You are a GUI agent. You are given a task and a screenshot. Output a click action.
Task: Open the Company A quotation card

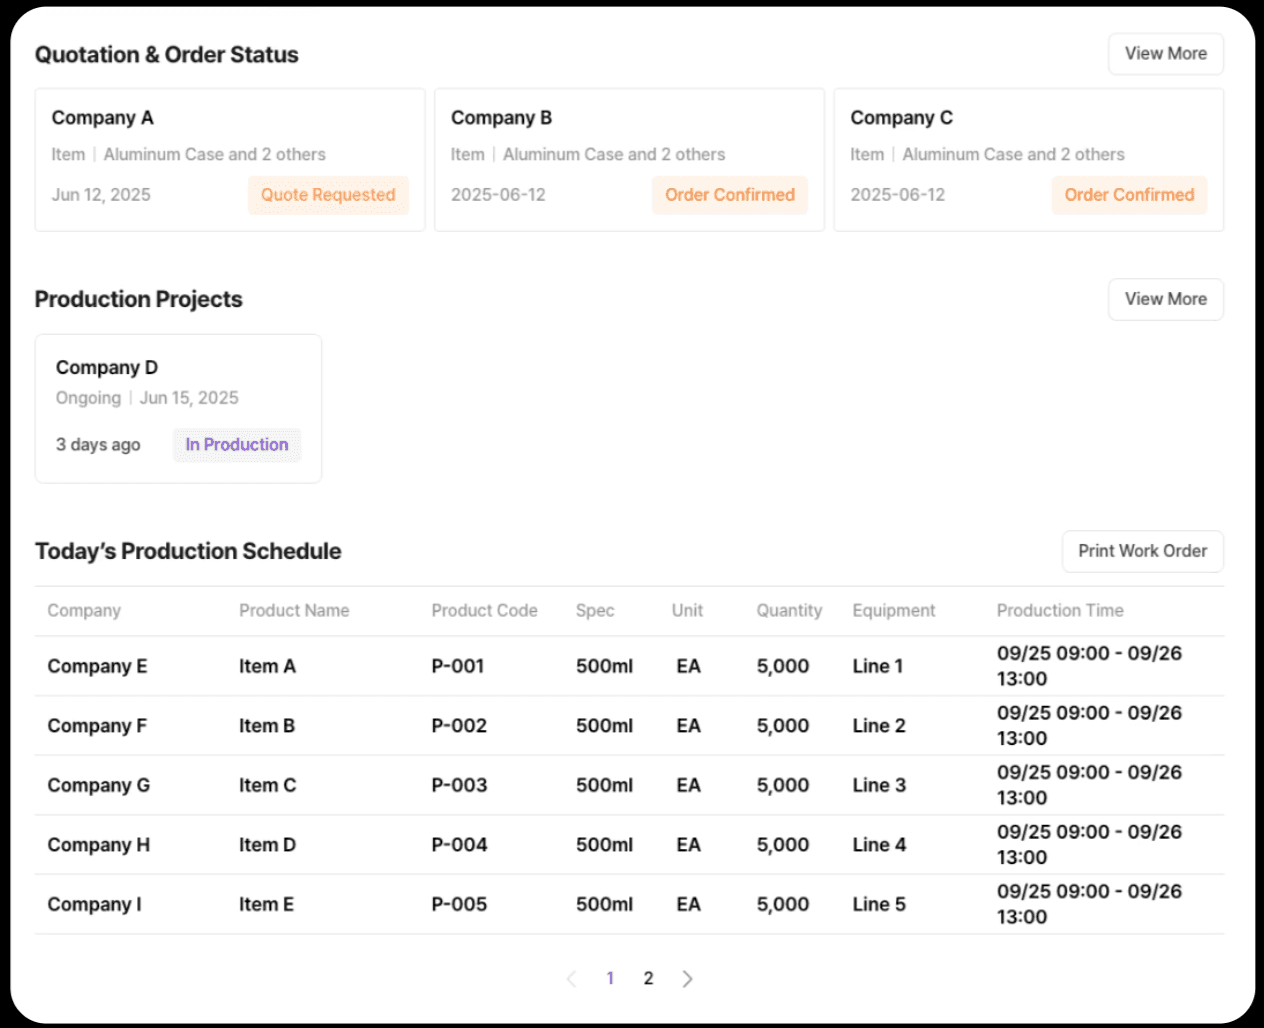(x=230, y=160)
